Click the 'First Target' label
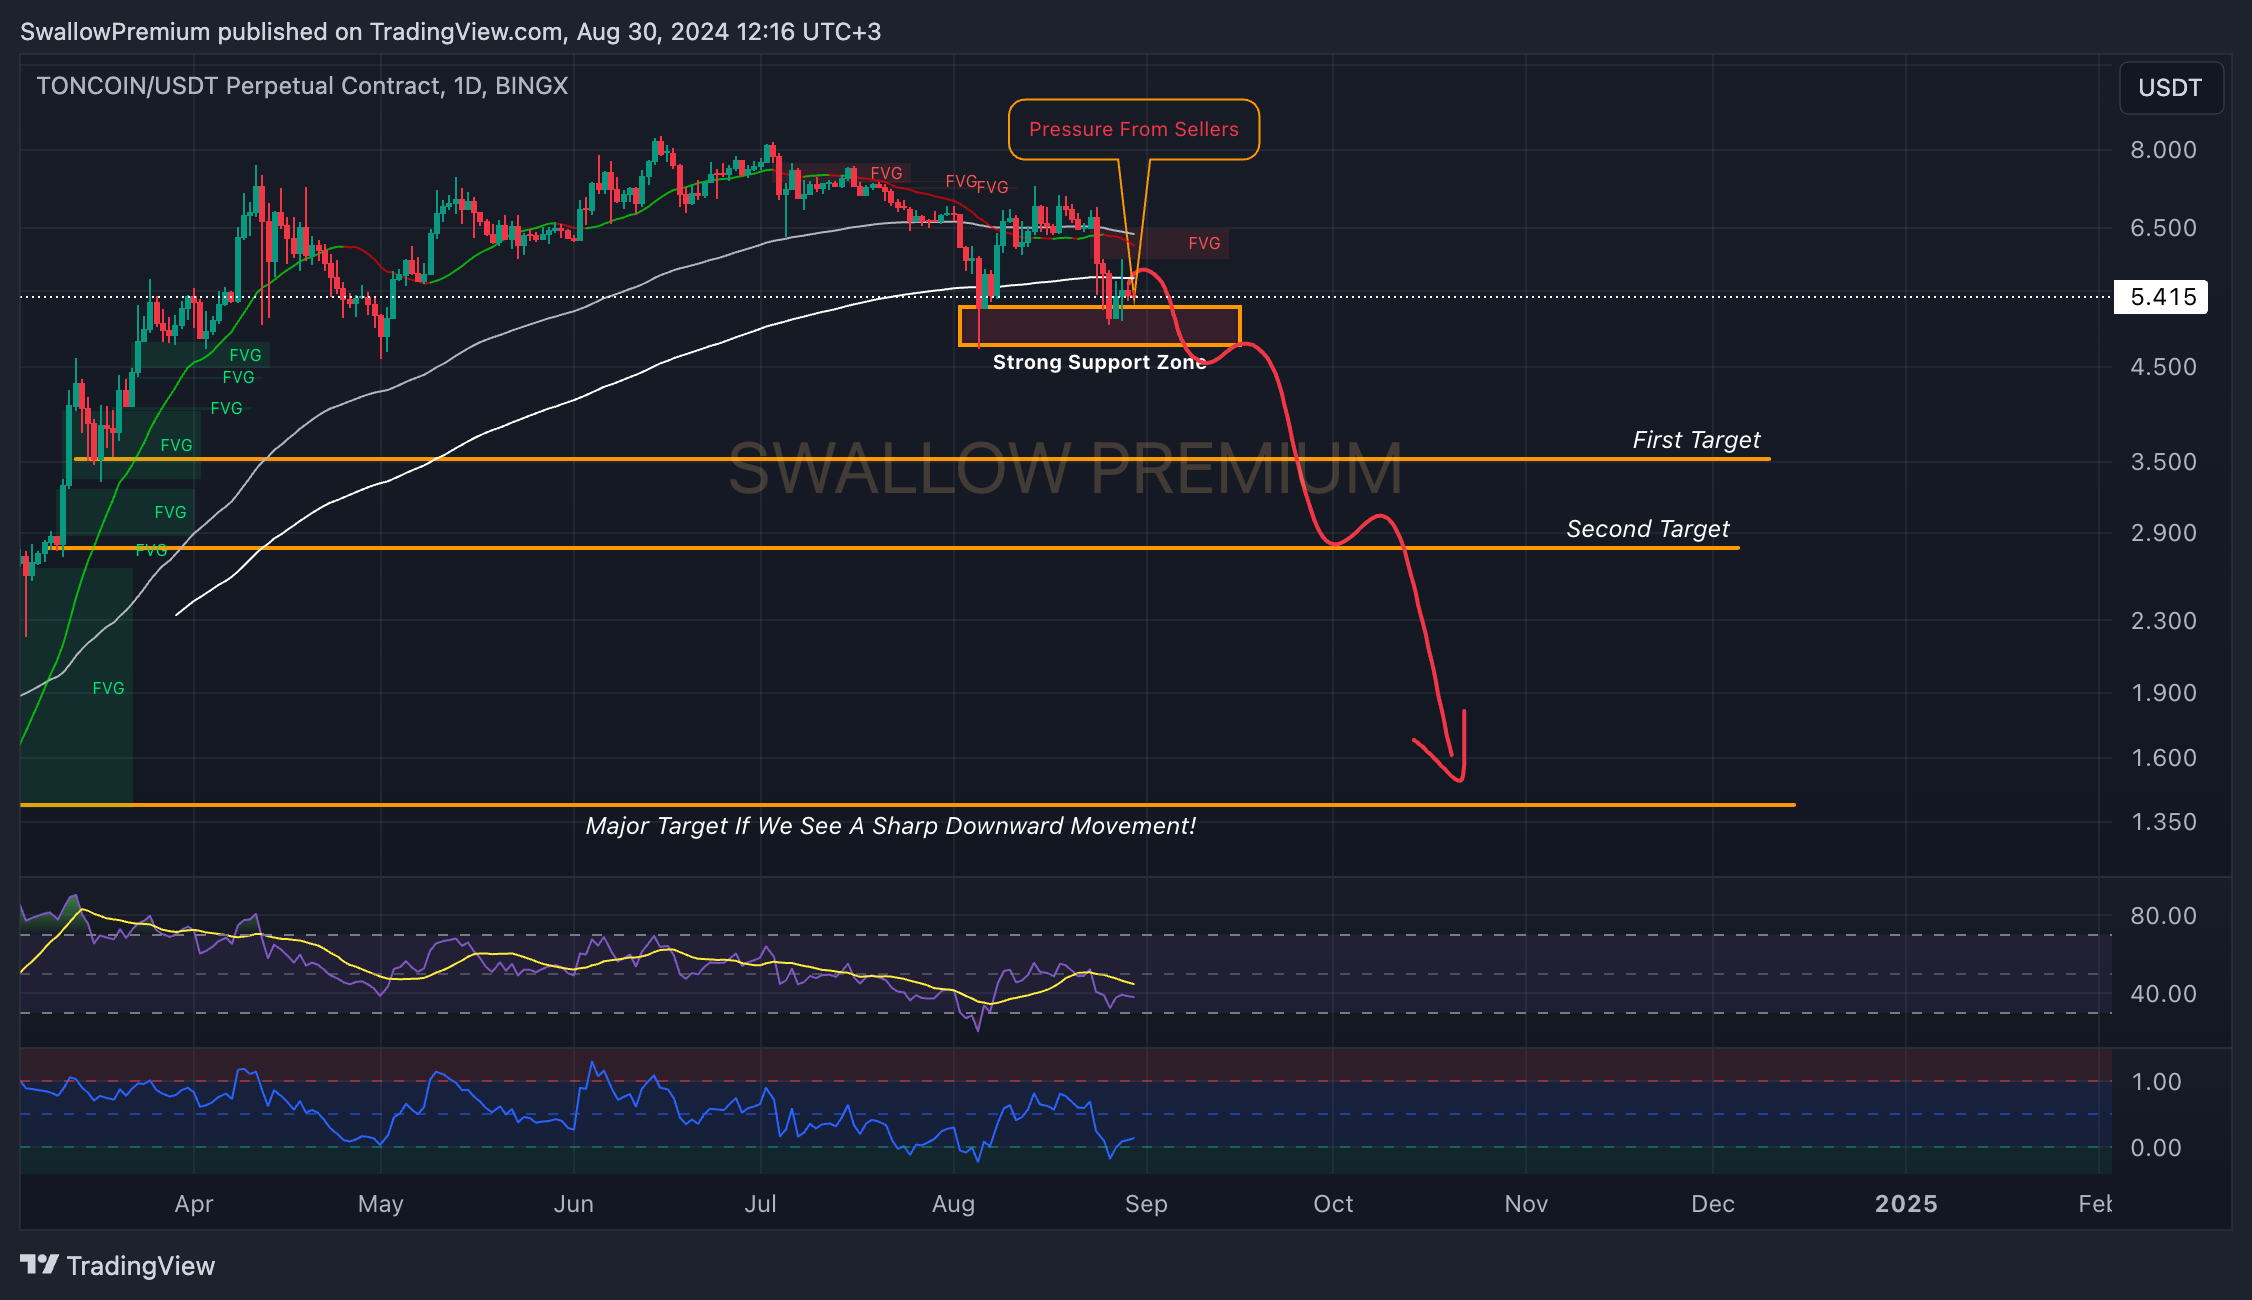This screenshot has width=2252, height=1300. (1696, 440)
